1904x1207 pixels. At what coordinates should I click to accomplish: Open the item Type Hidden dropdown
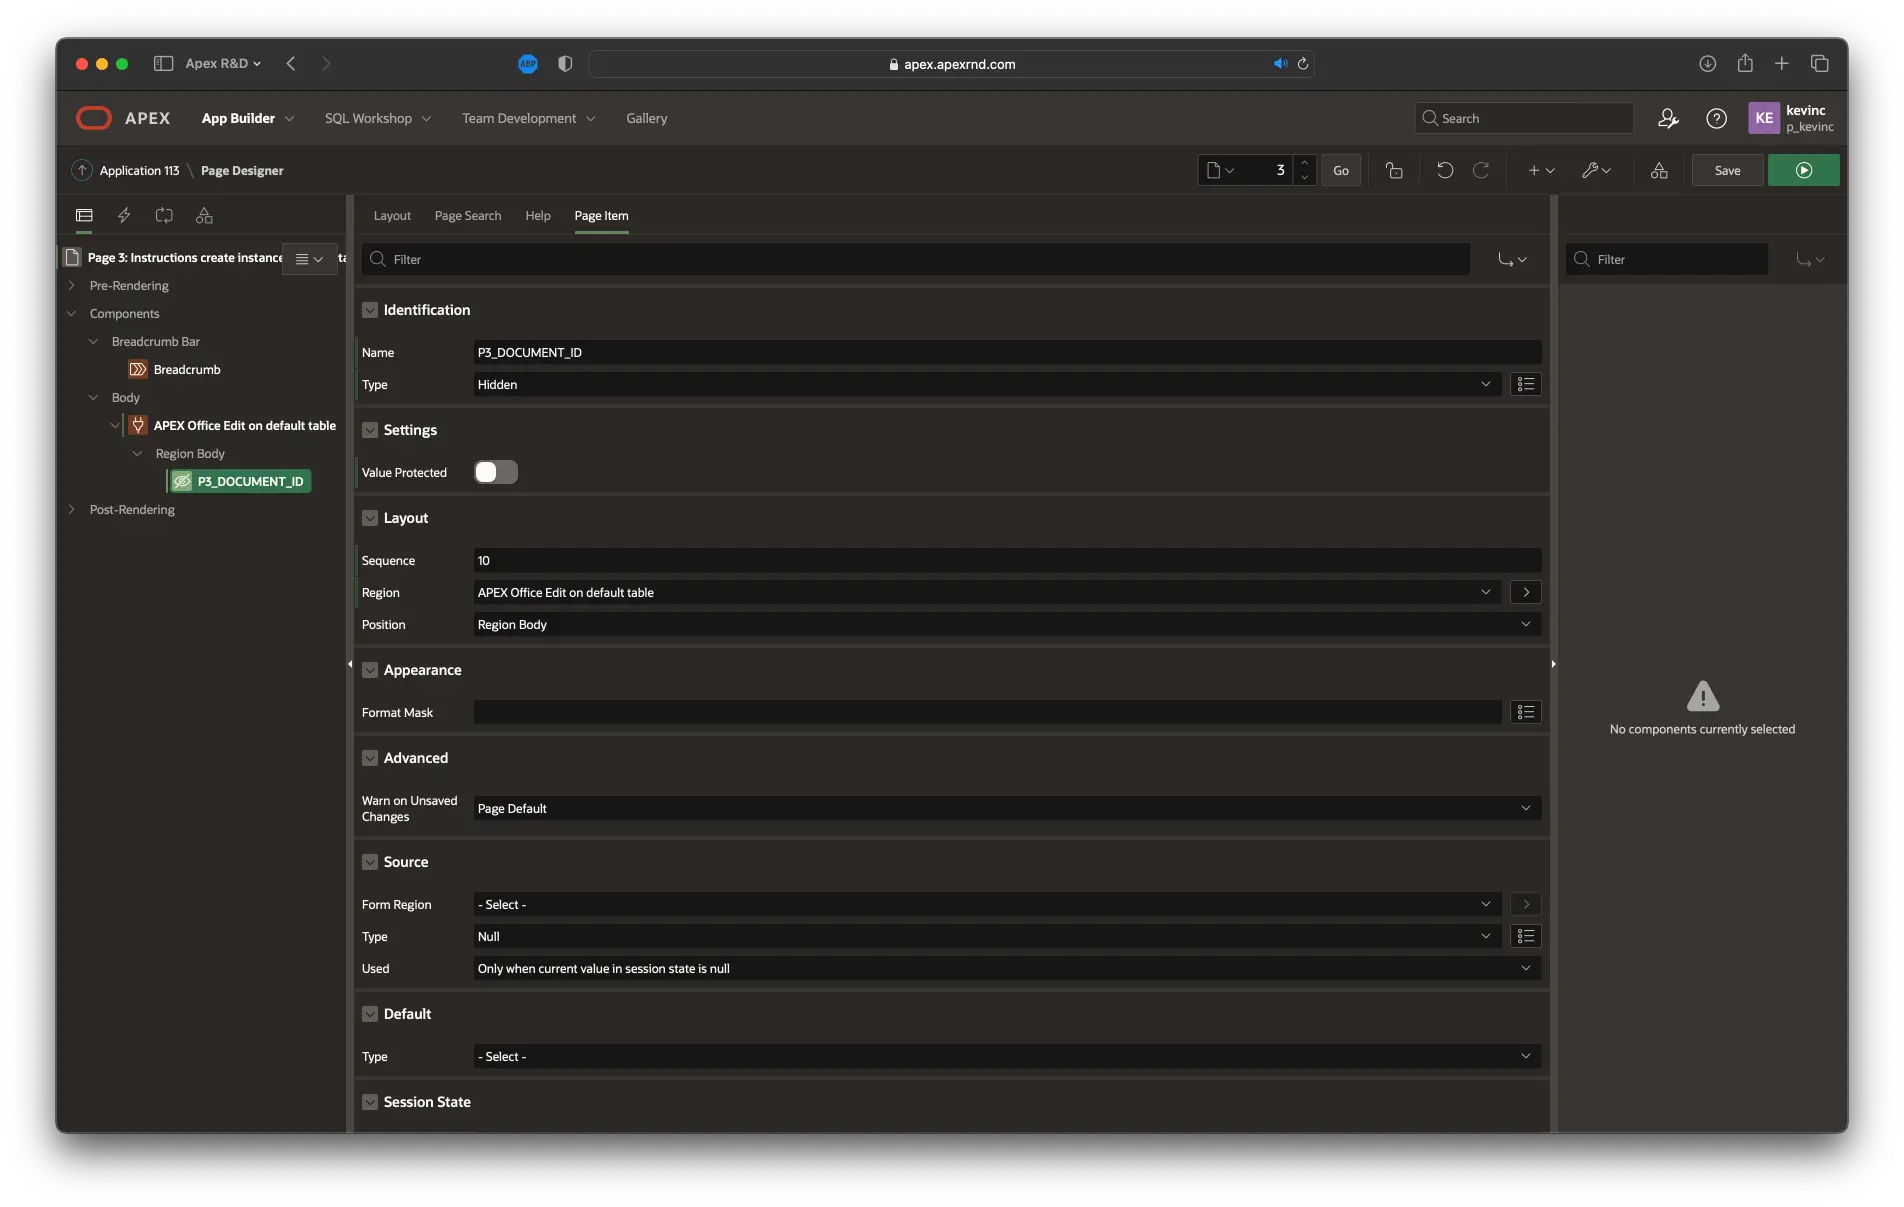[987, 384]
